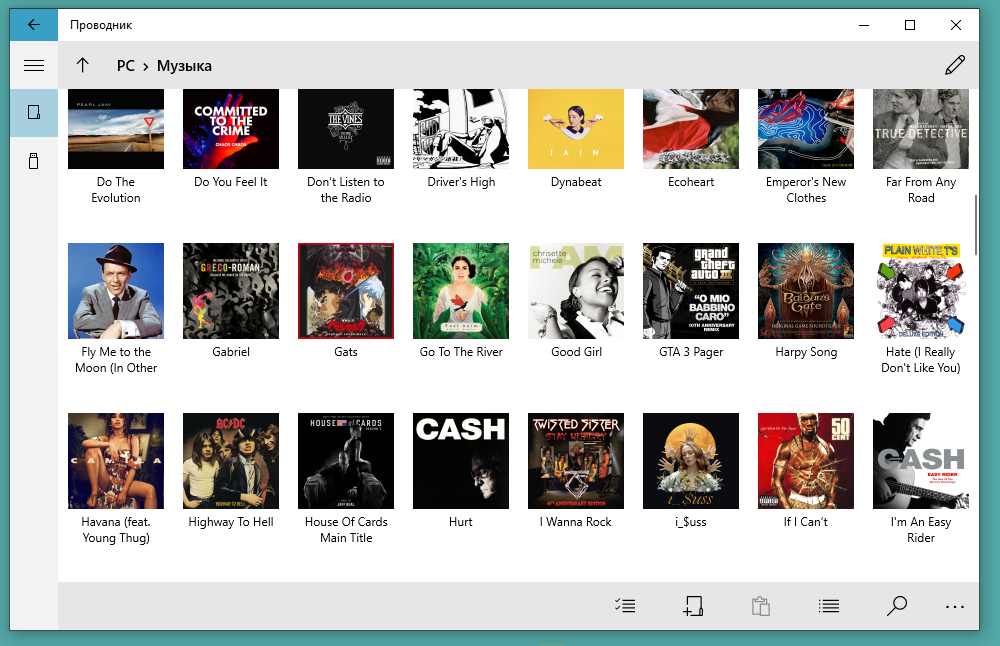Screen dimensions: 1000x646
Task: Select I'm An Easy Rider cover
Action: click(x=921, y=461)
